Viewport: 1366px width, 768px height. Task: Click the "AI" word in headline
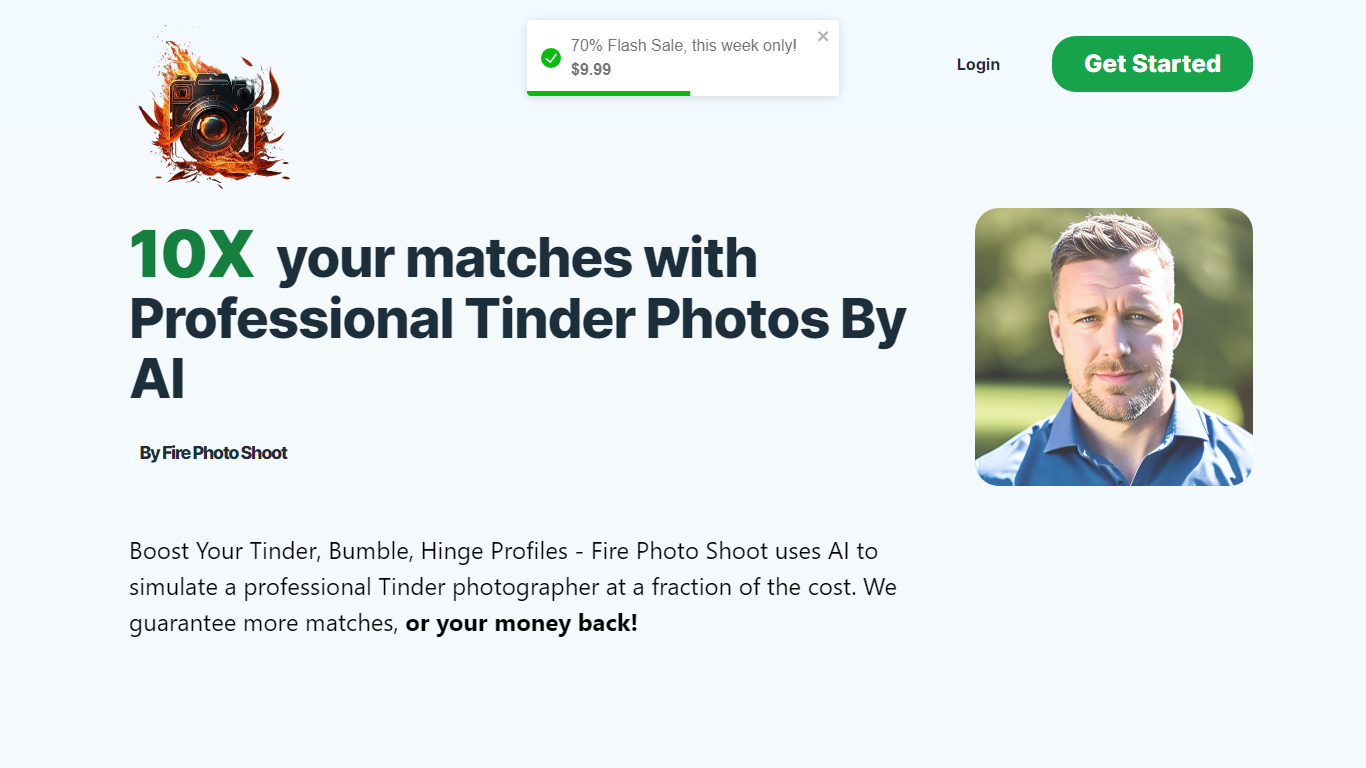(157, 380)
